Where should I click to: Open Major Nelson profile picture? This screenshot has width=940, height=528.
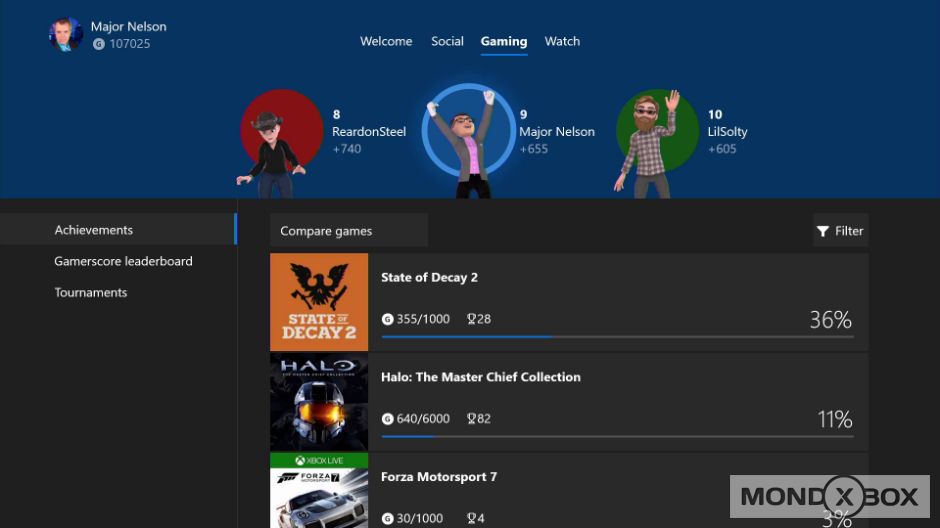pyautogui.click(x=66, y=34)
